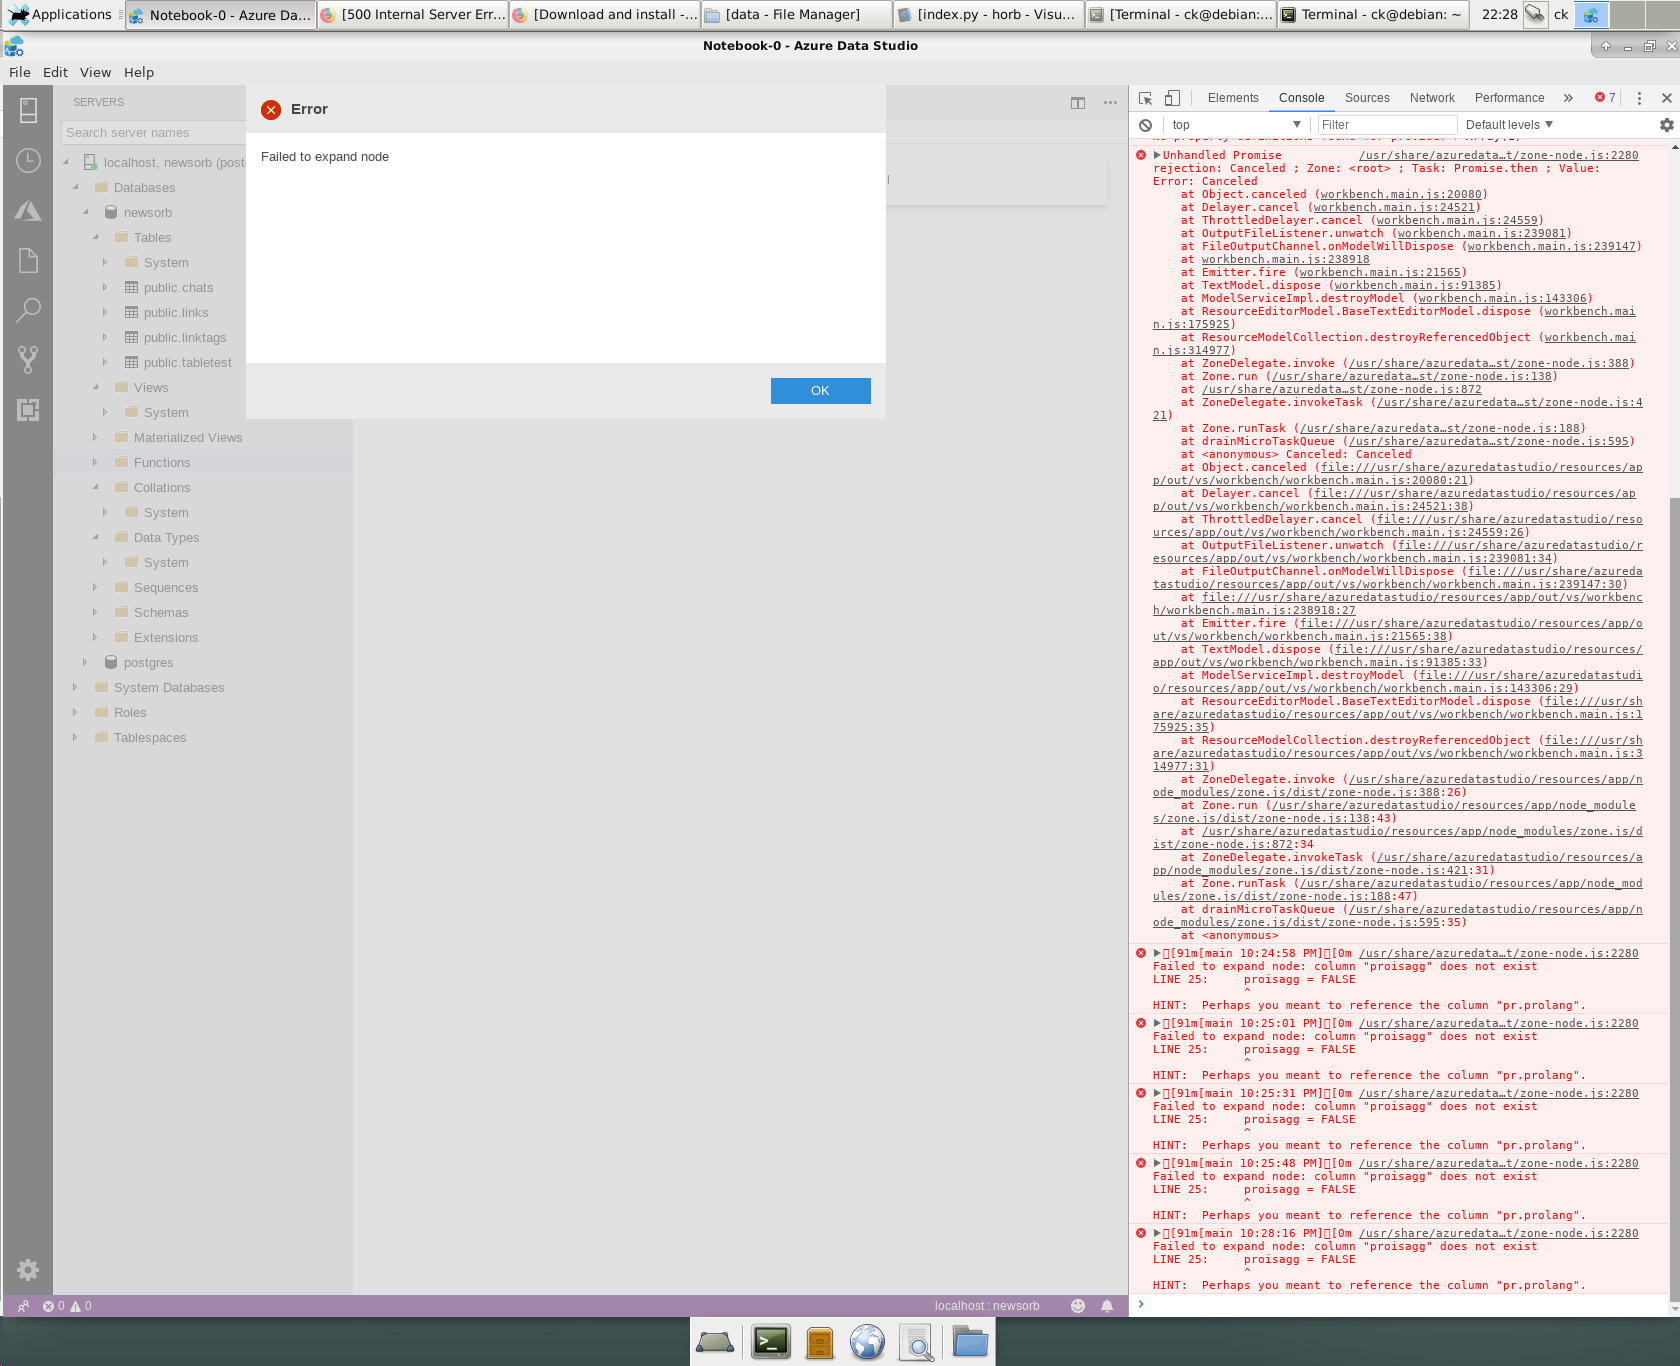Open settings via bottom-left gear icon
This screenshot has width=1680, height=1366.
[27, 1270]
